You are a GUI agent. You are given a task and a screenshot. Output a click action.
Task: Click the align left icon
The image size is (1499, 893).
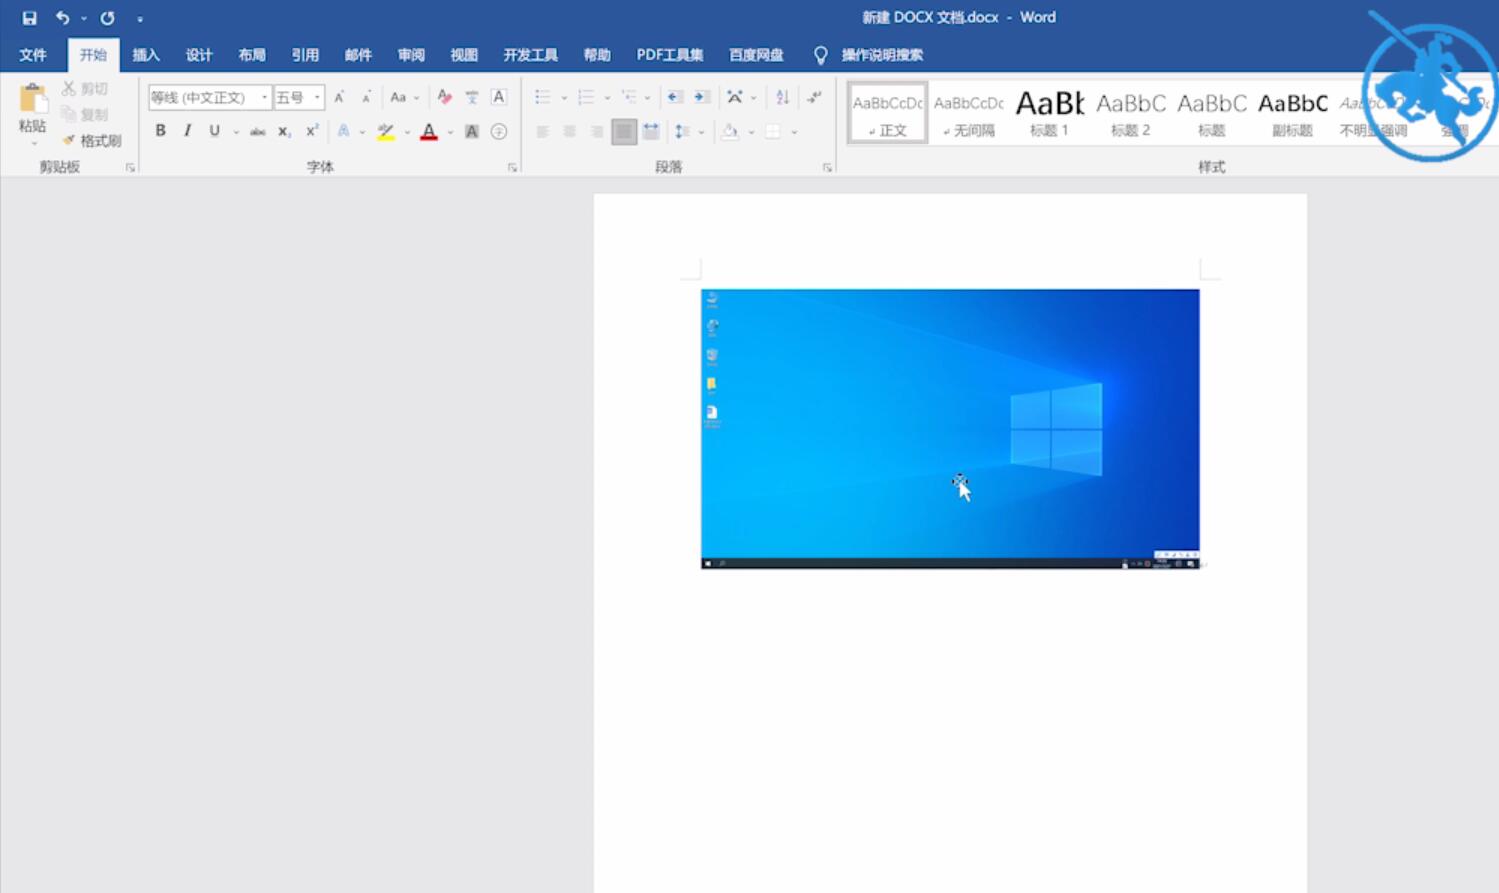[542, 131]
